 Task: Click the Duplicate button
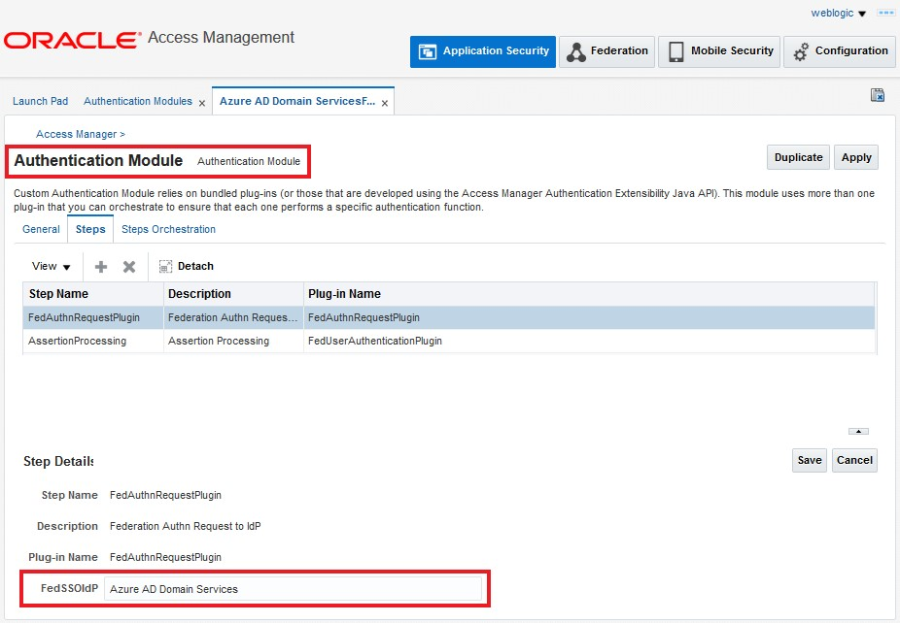798,158
